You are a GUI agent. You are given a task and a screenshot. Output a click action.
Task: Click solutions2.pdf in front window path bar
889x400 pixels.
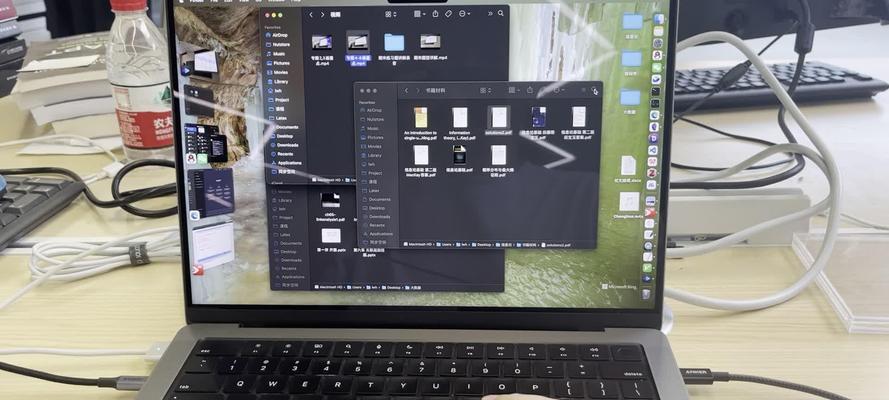click(557, 244)
